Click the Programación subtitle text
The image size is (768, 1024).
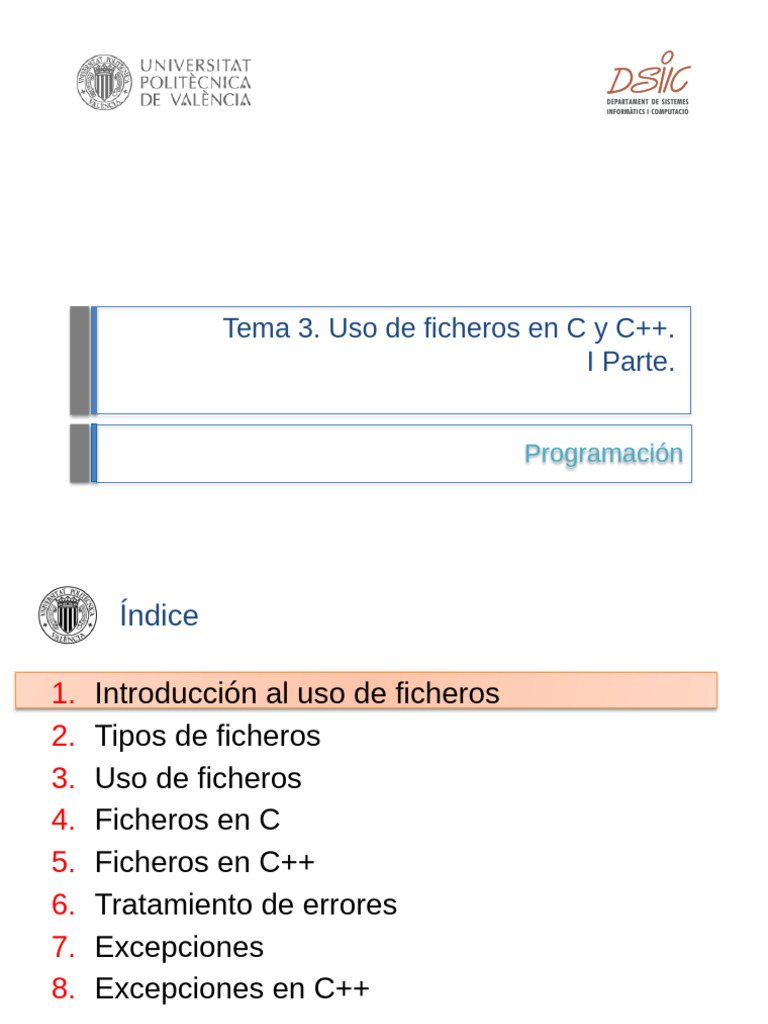coord(603,454)
